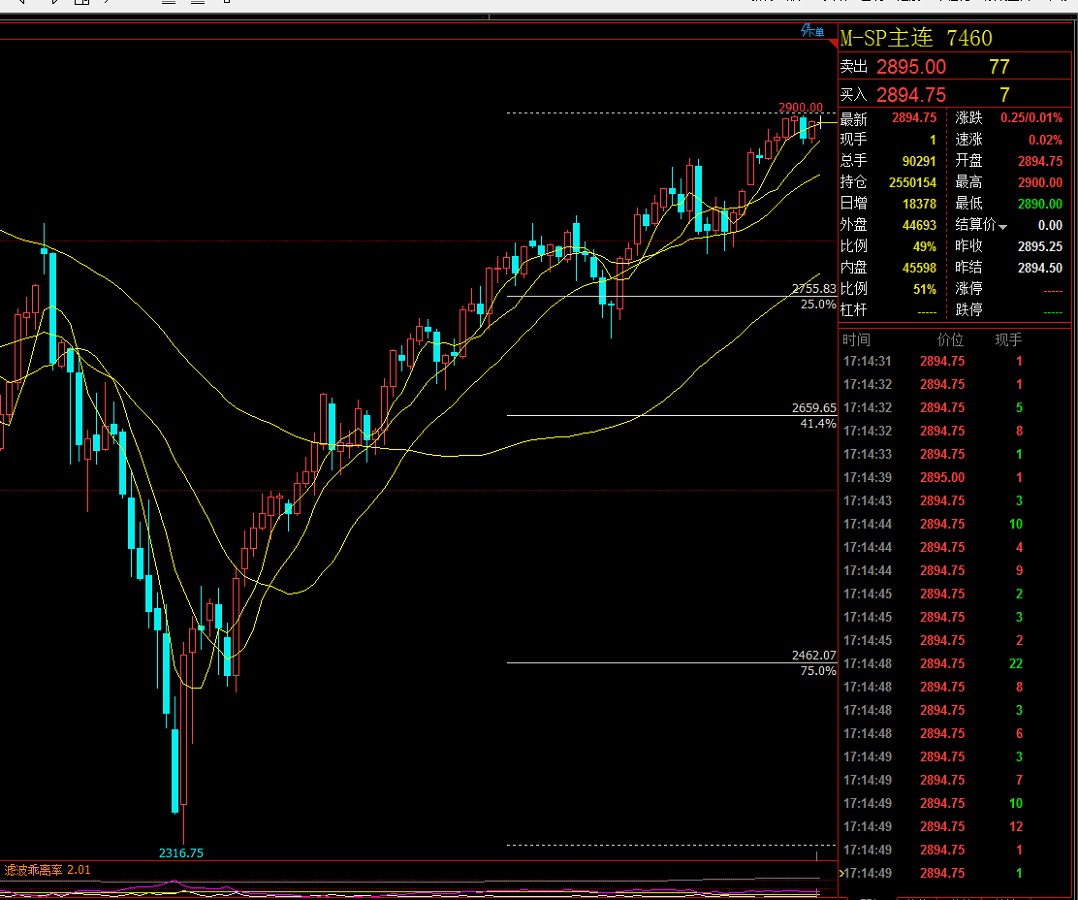This screenshot has height=900, width=1078.
Task: Click the 2900.00 high price label
Action: pos(800,107)
